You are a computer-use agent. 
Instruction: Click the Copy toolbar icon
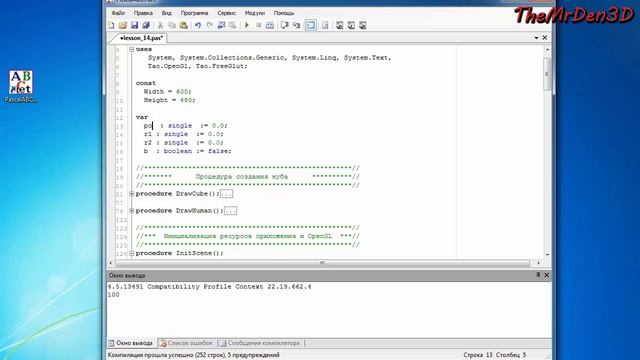tap(172, 25)
